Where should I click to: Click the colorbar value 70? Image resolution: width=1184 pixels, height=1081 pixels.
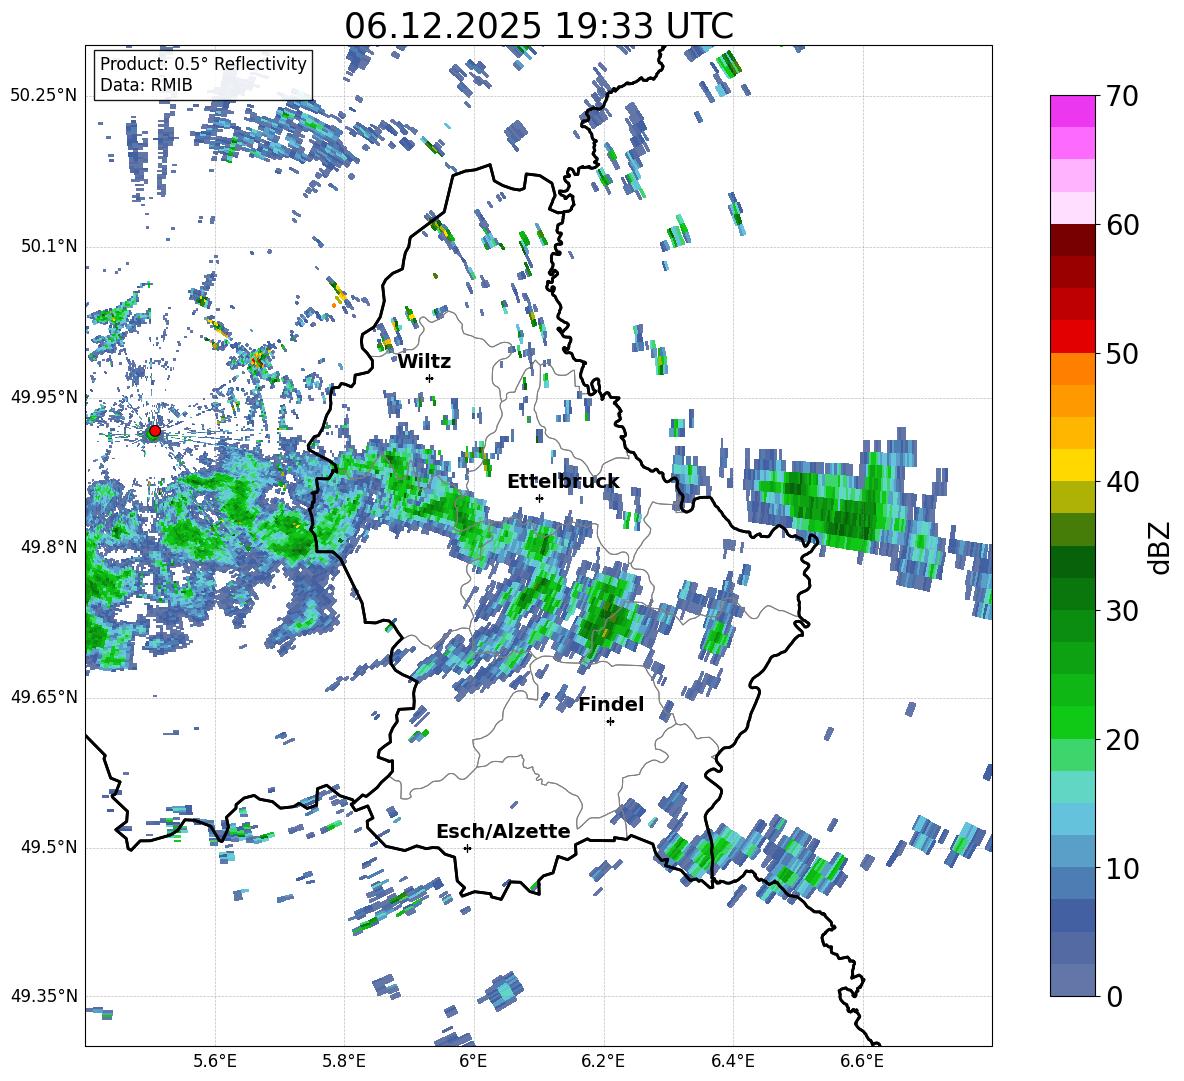(1122, 97)
